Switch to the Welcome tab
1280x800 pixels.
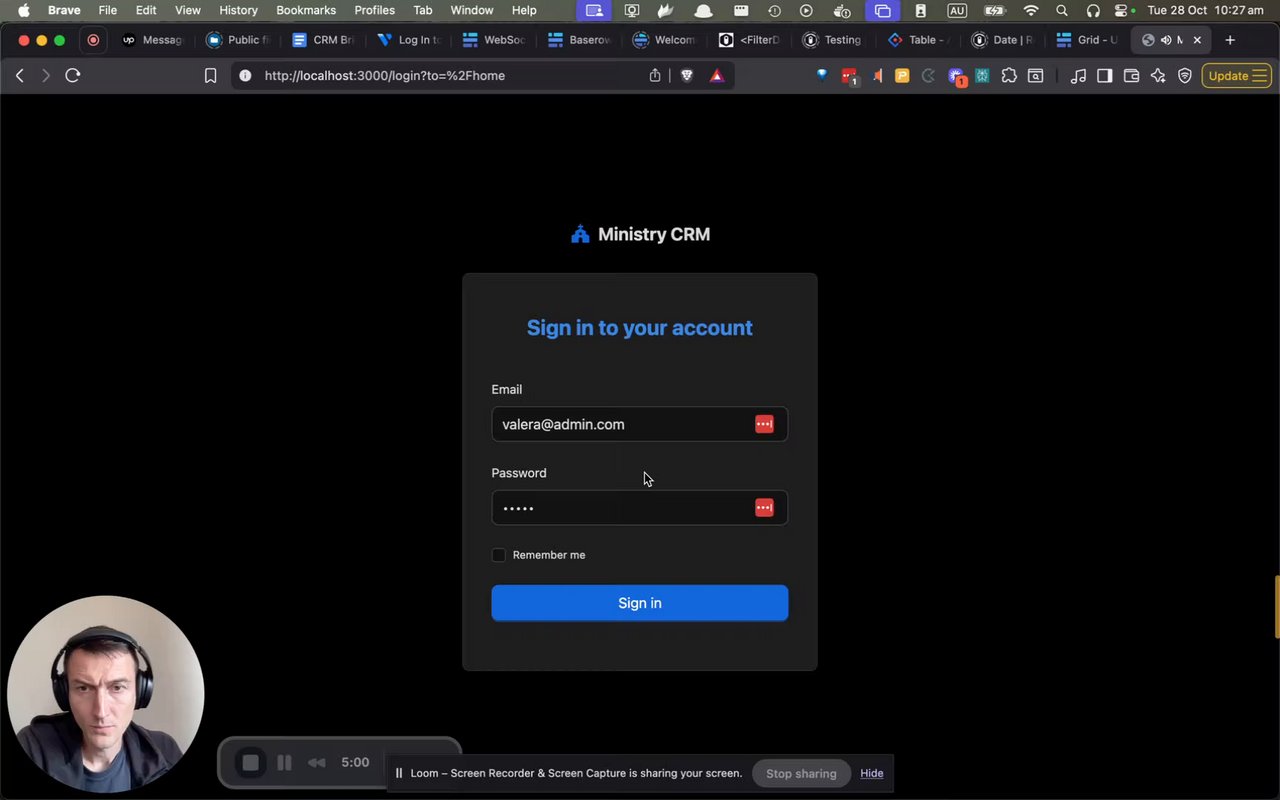(x=663, y=40)
